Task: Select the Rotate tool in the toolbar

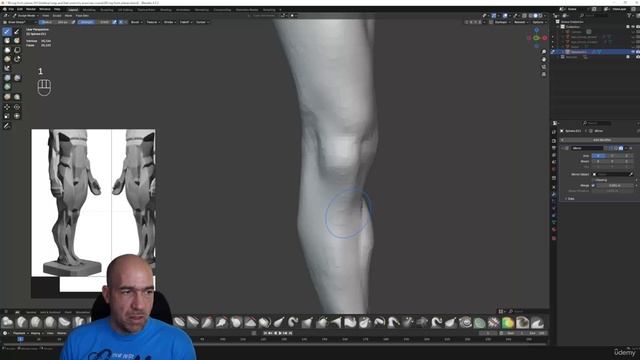Action: (17, 107)
